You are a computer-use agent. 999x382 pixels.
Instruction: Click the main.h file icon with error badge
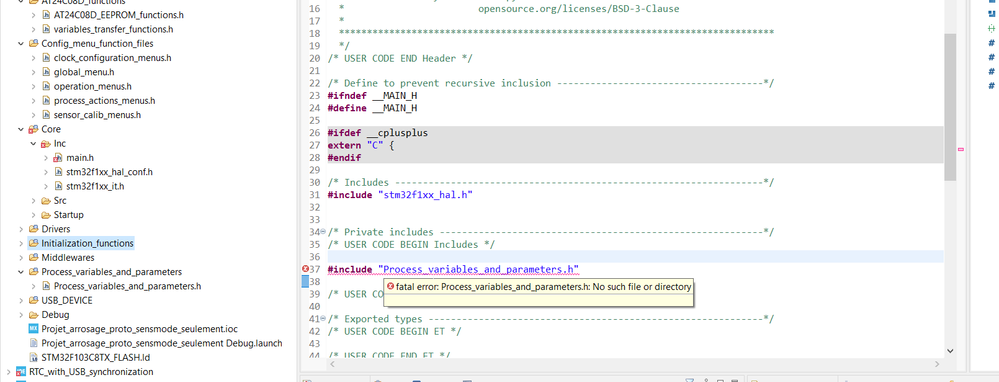coord(58,157)
